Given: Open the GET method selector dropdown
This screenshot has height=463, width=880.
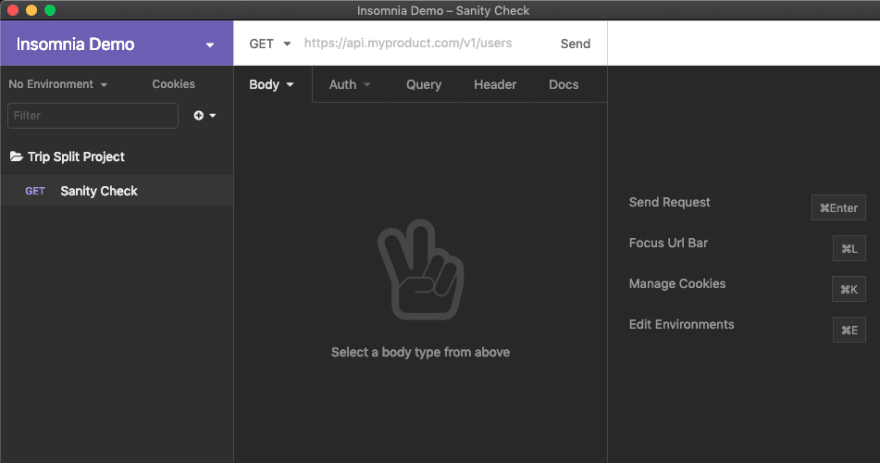Looking at the screenshot, I should pos(270,44).
